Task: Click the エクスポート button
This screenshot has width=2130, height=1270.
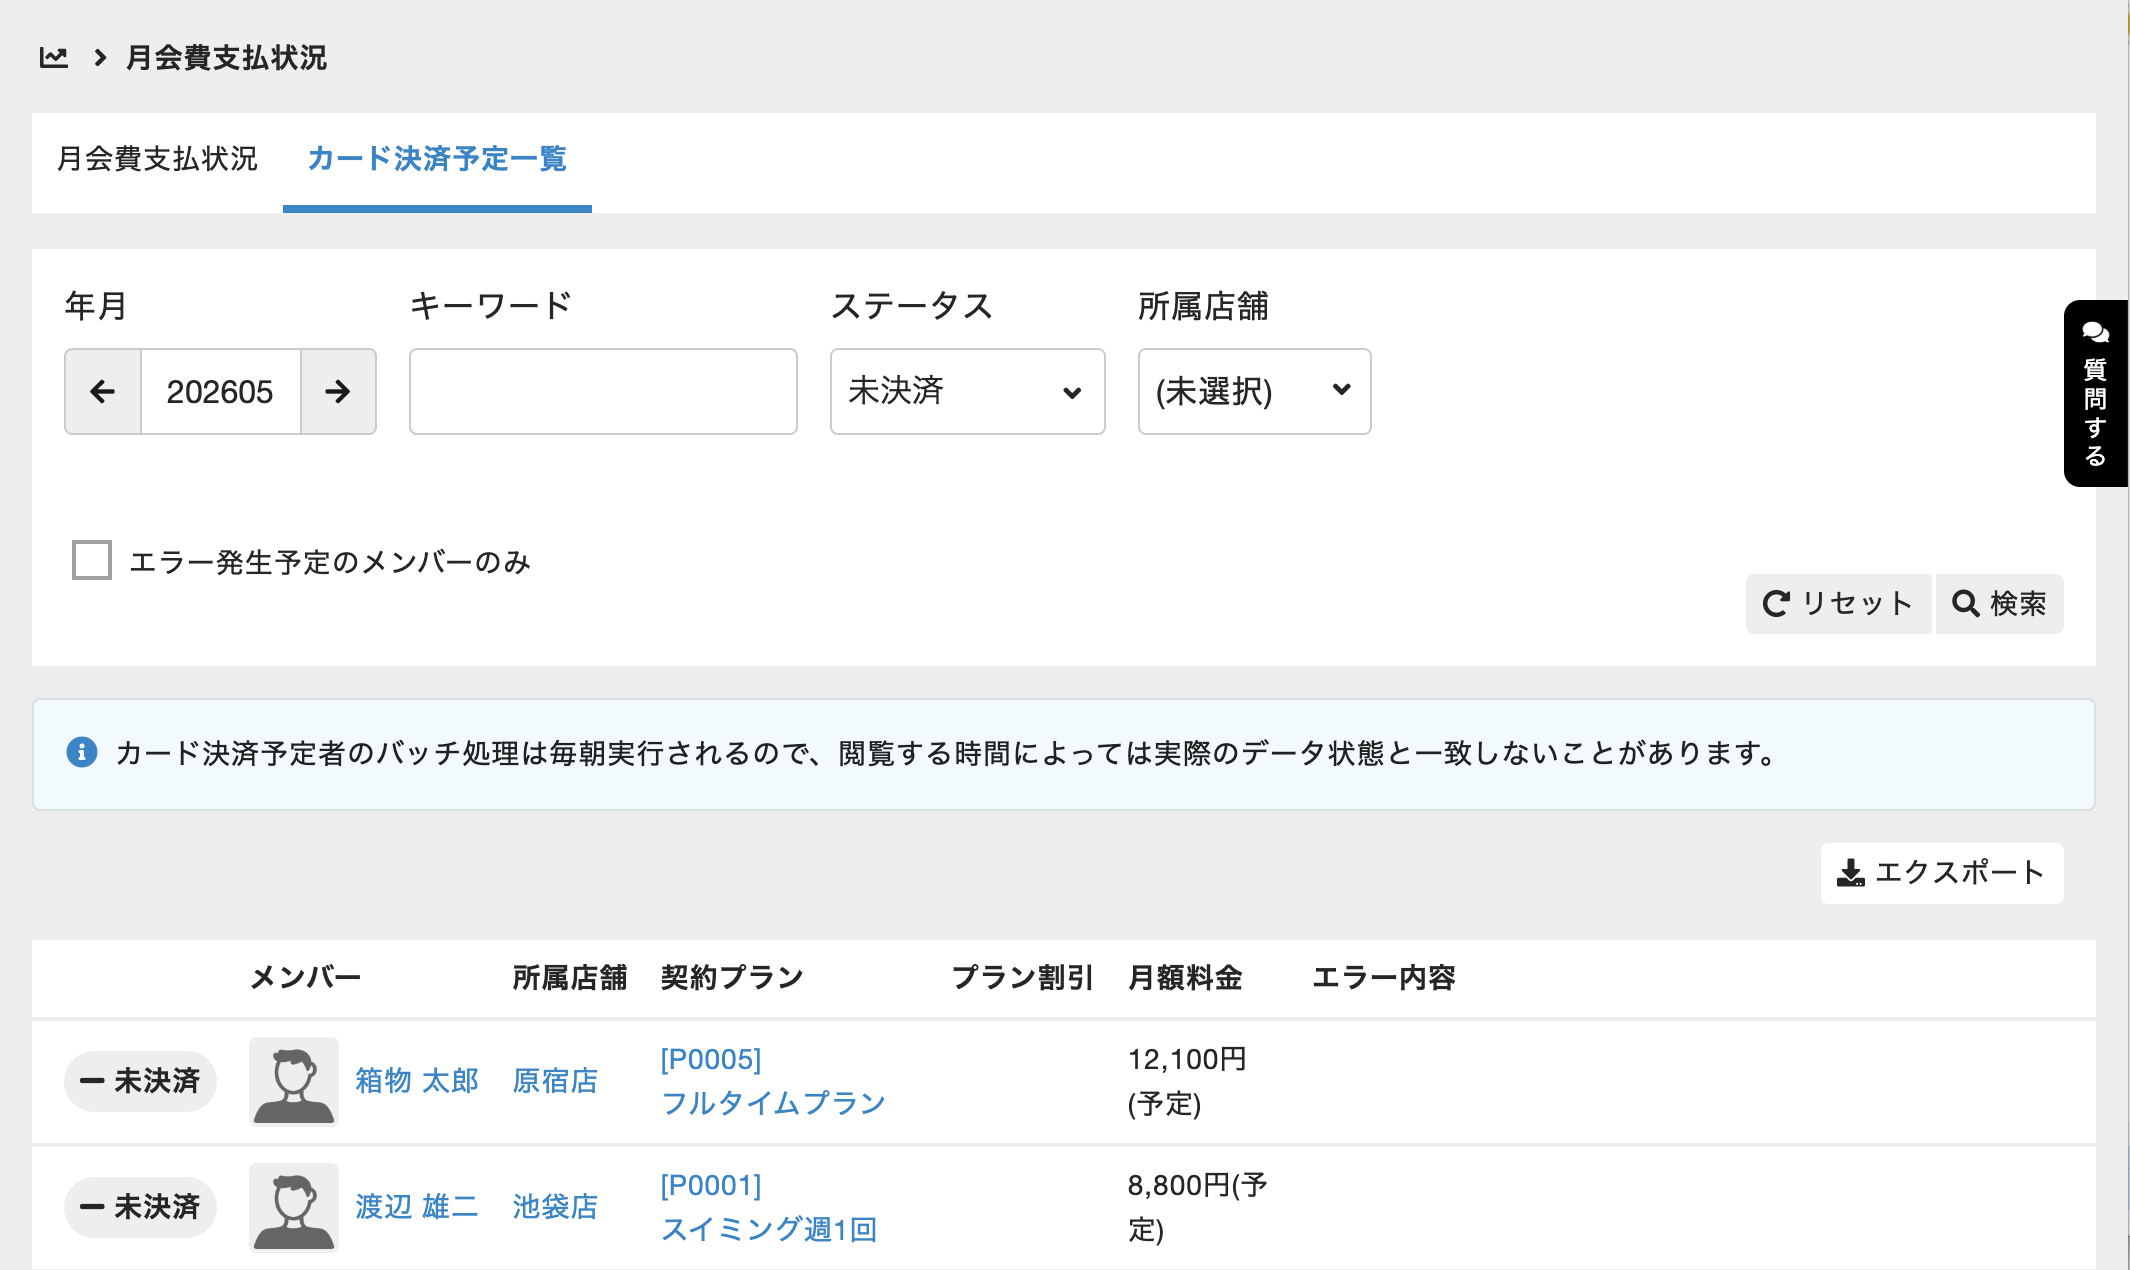Action: pyautogui.click(x=1942, y=873)
